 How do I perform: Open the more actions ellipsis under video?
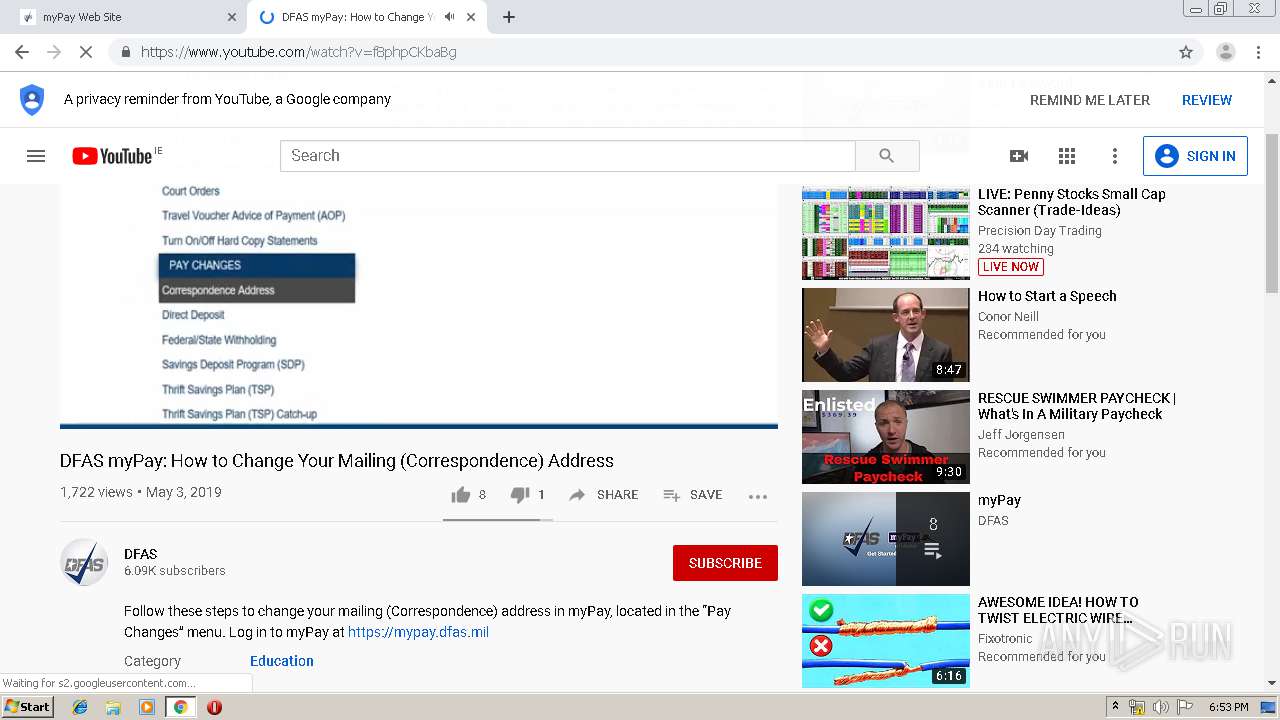click(x=758, y=496)
